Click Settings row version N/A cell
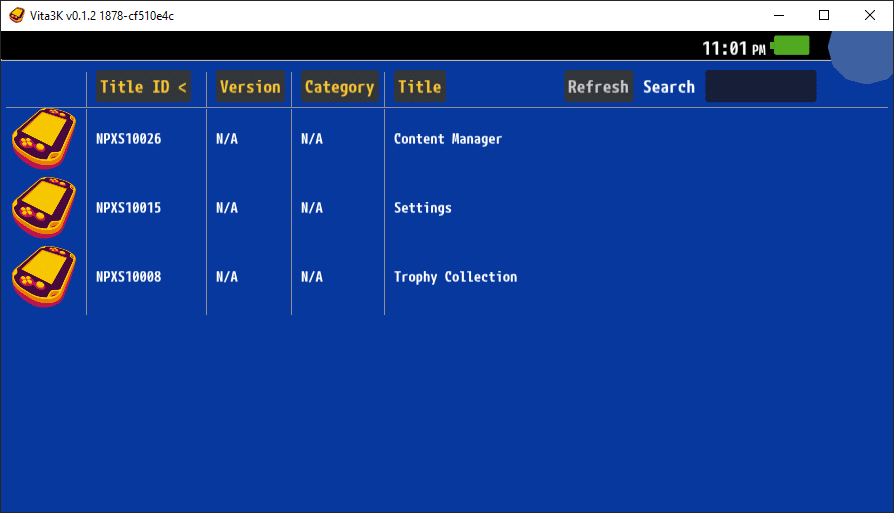This screenshot has width=894, height=513. pyautogui.click(x=227, y=207)
